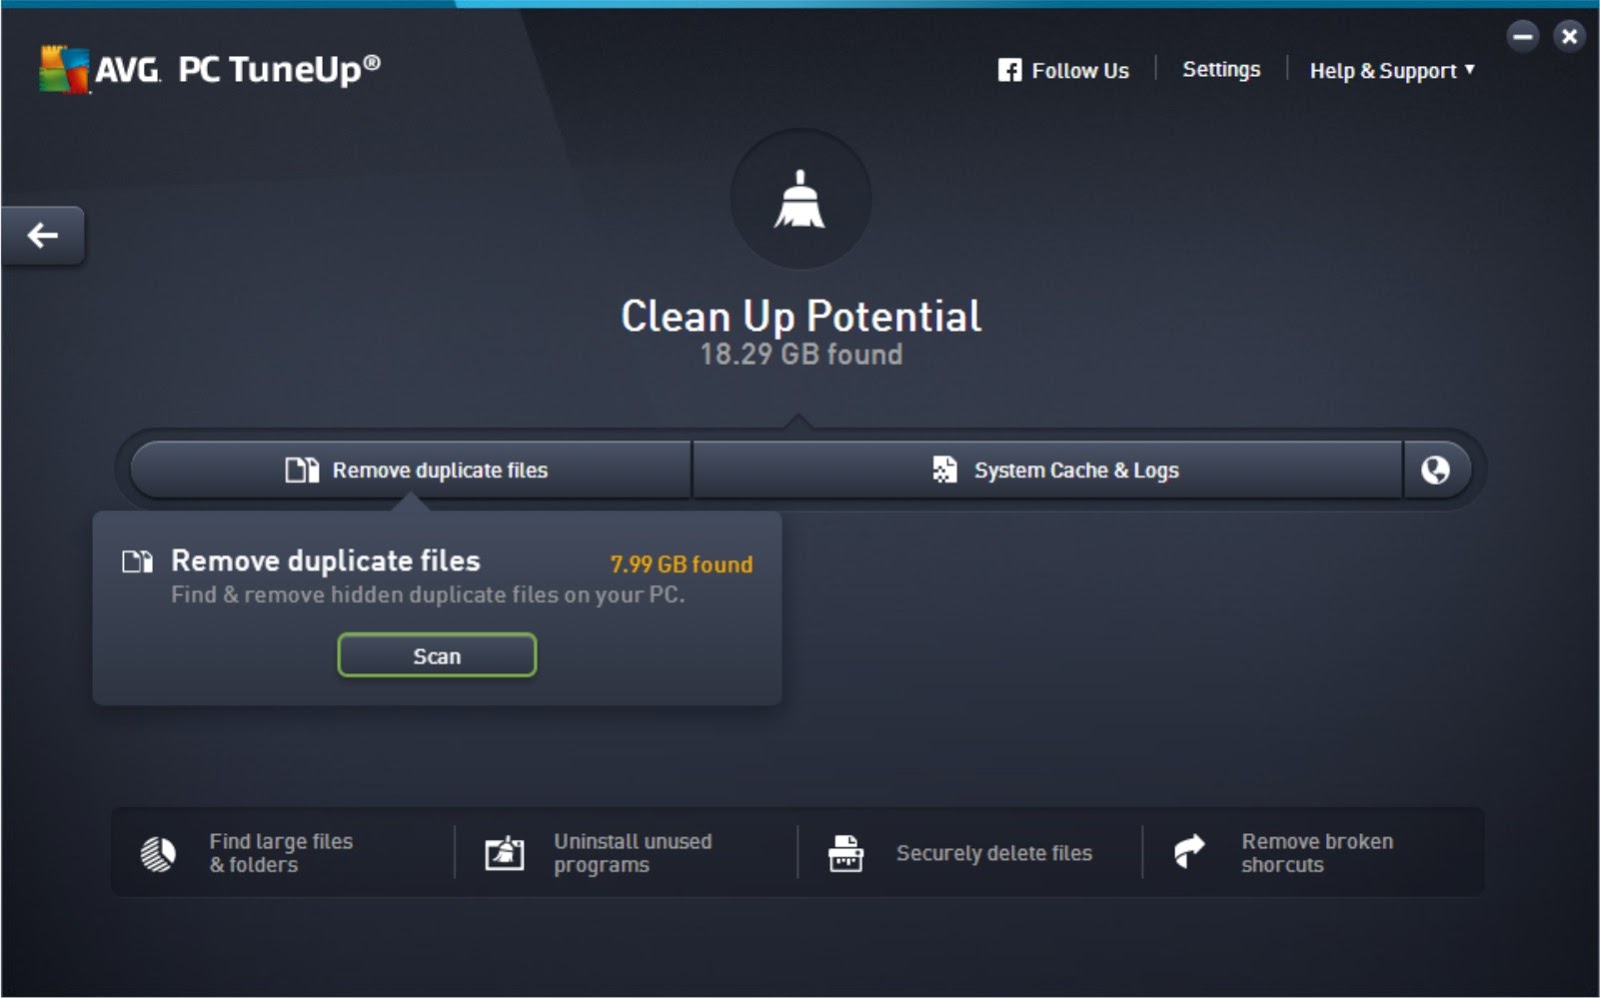Click the duplicate files icon in the popup card

[x=137, y=561]
